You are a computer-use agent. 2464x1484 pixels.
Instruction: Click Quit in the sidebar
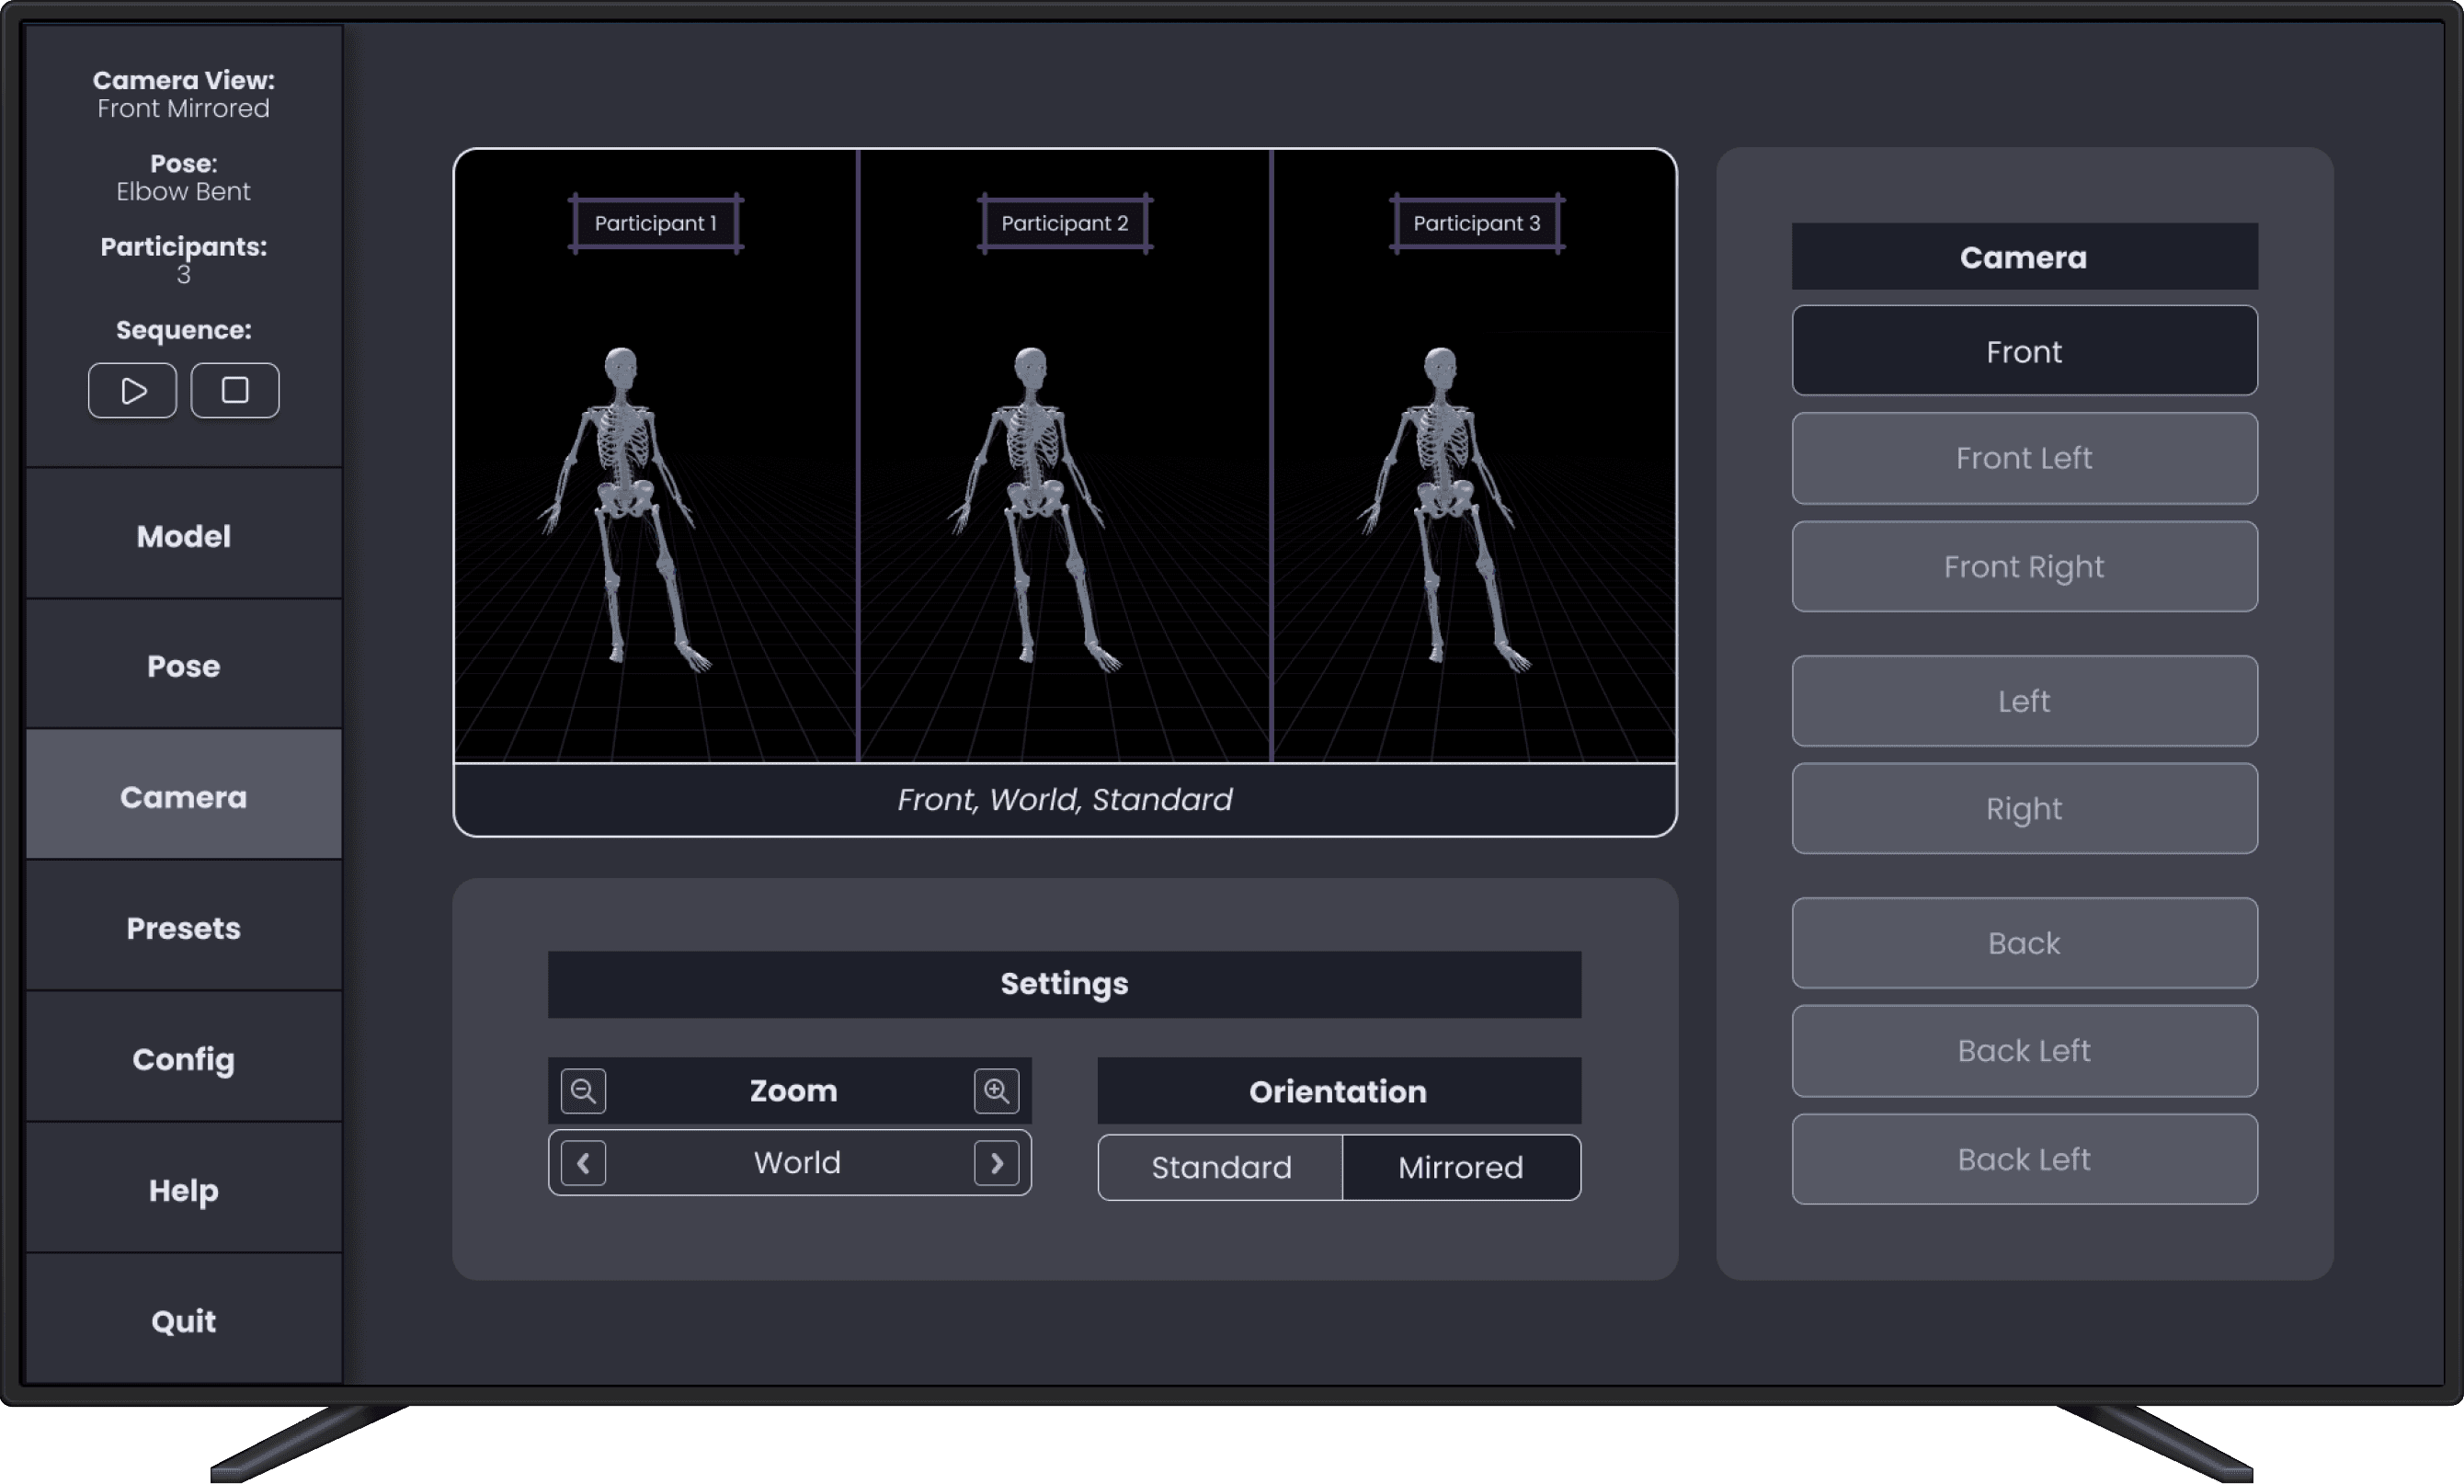184,1321
